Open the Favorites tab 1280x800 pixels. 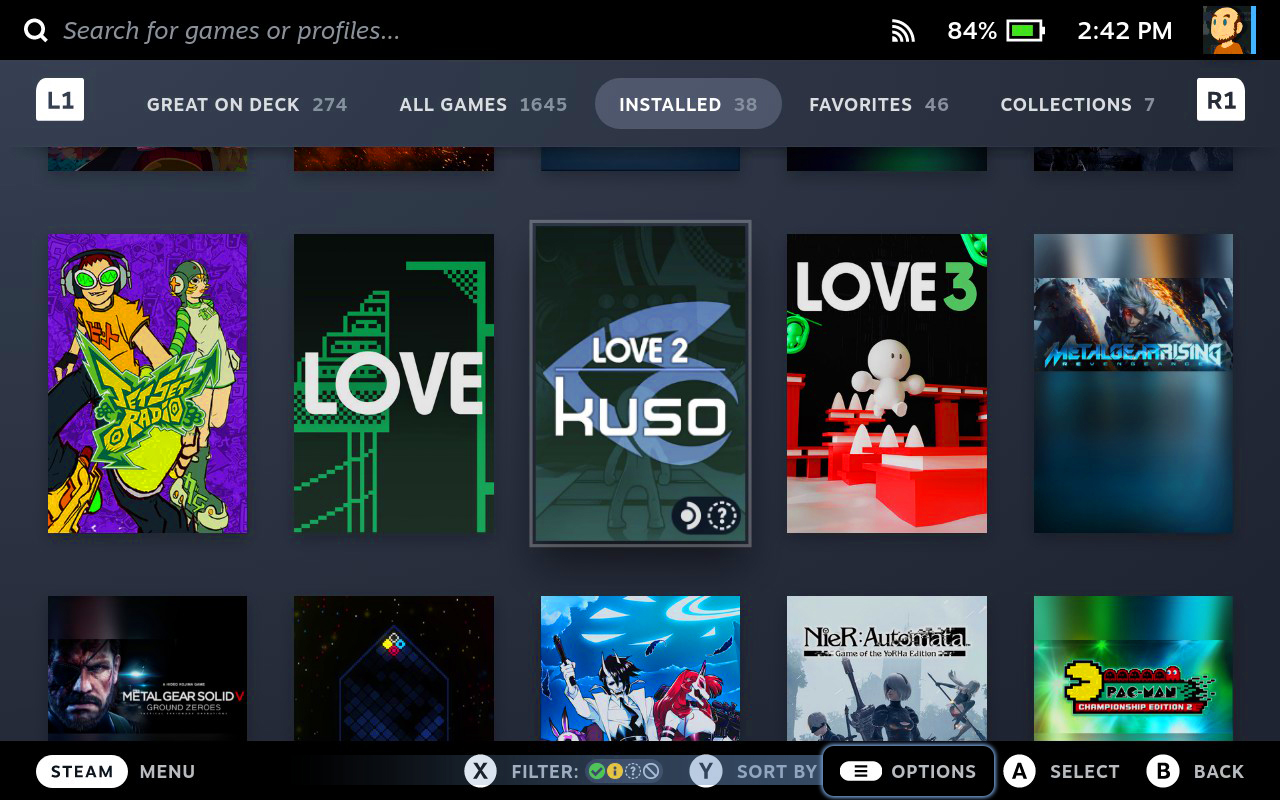(x=879, y=104)
